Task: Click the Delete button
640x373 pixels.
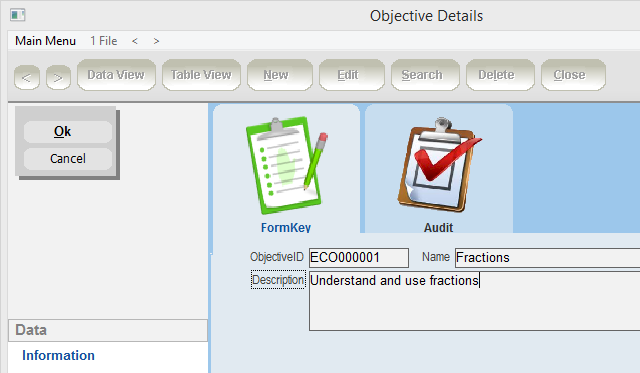Action: click(500, 75)
